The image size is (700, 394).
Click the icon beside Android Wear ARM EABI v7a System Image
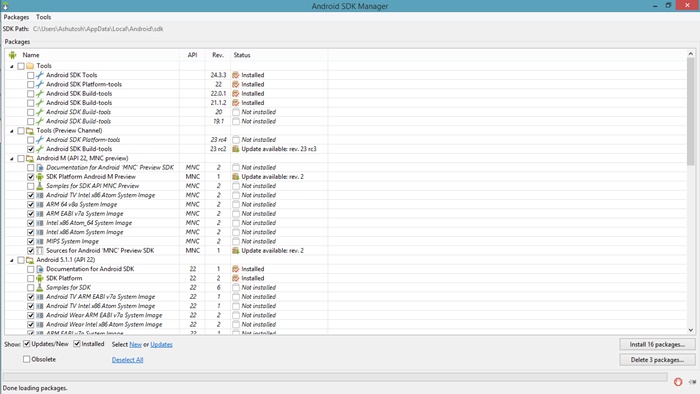pyautogui.click(x=40, y=315)
